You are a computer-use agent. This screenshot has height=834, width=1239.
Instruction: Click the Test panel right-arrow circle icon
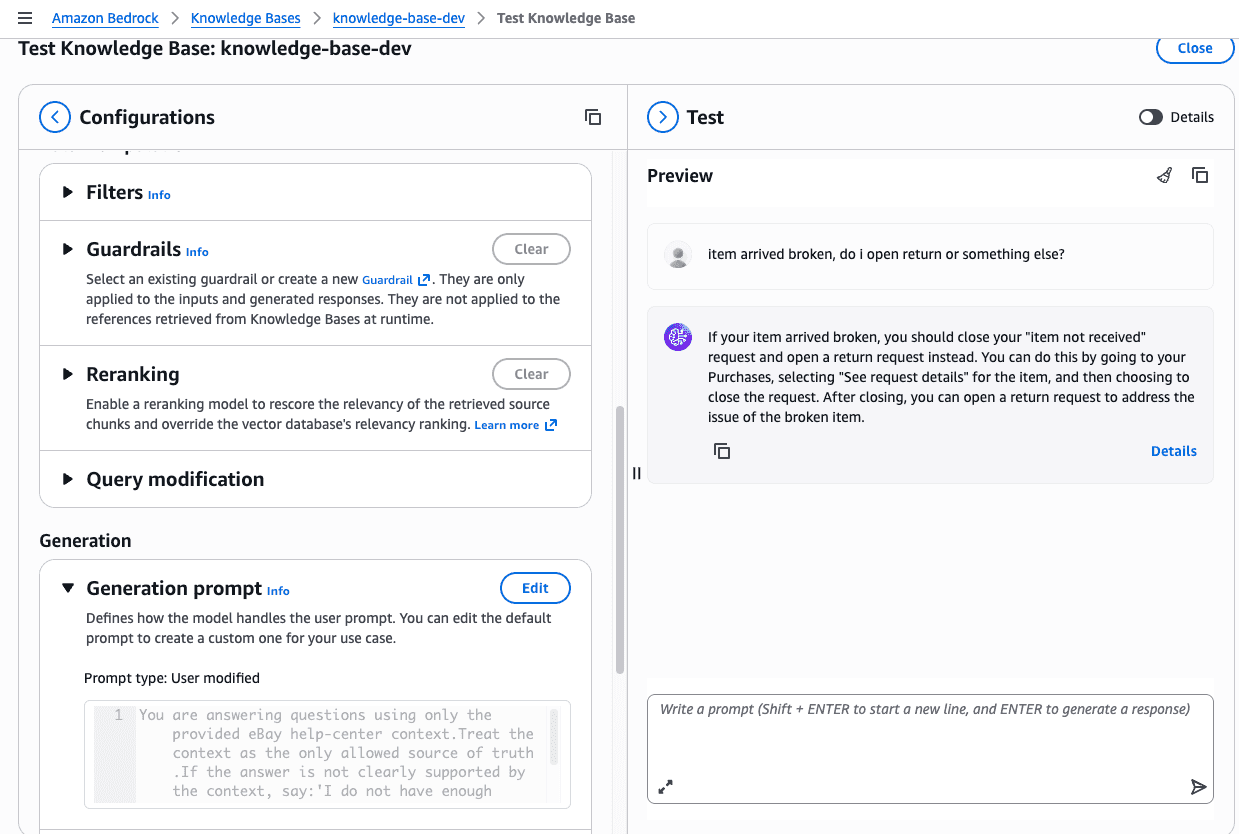coord(662,117)
